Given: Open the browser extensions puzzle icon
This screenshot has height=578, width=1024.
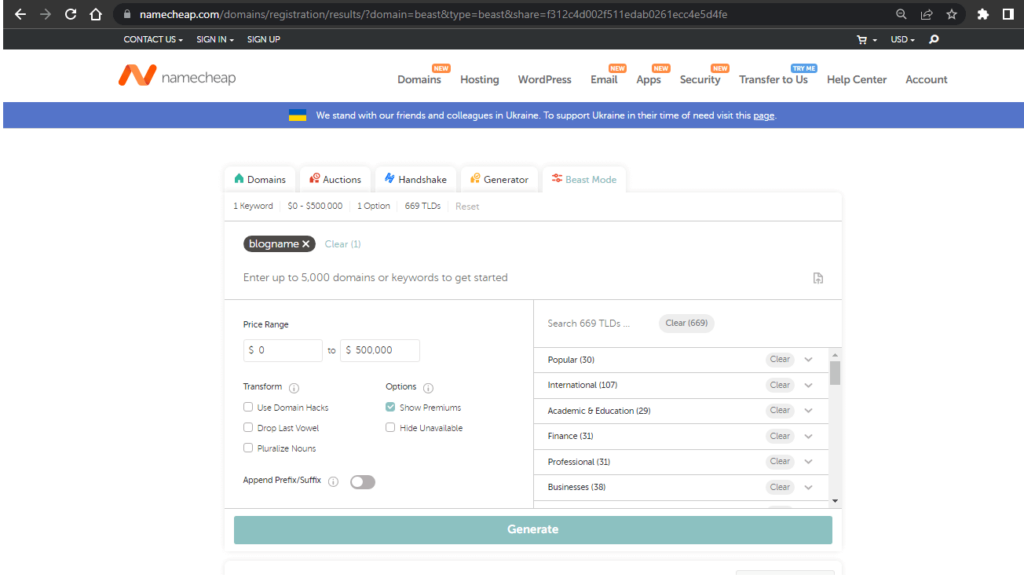Looking at the screenshot, I should click(983, 14).
